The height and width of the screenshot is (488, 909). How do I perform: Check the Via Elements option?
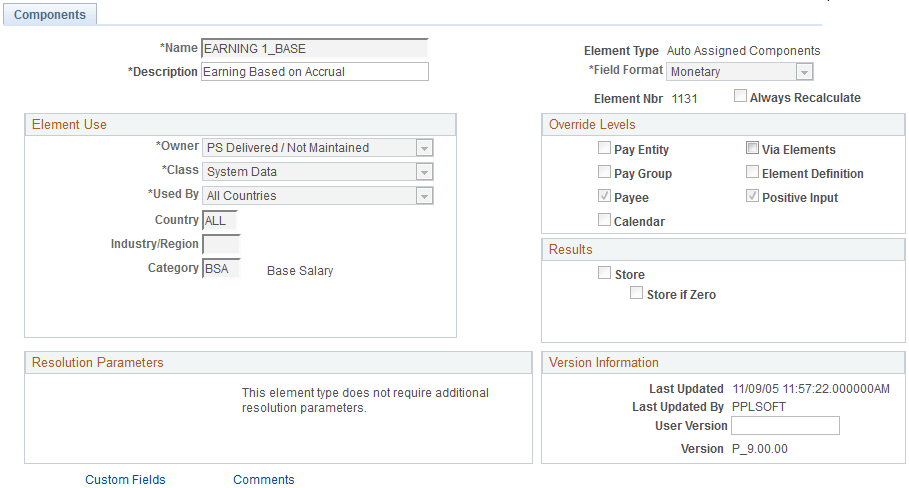752,148
